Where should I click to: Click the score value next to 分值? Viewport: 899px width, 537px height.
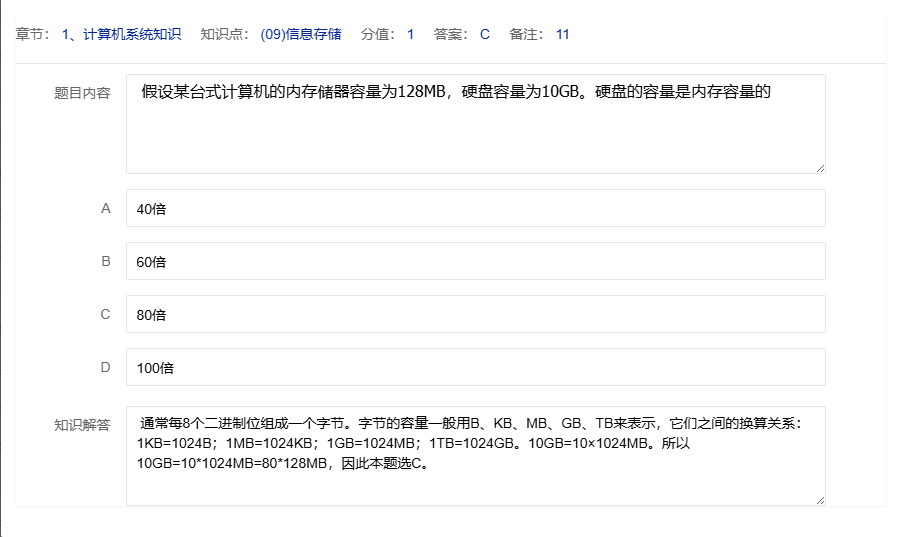(410, 34)
